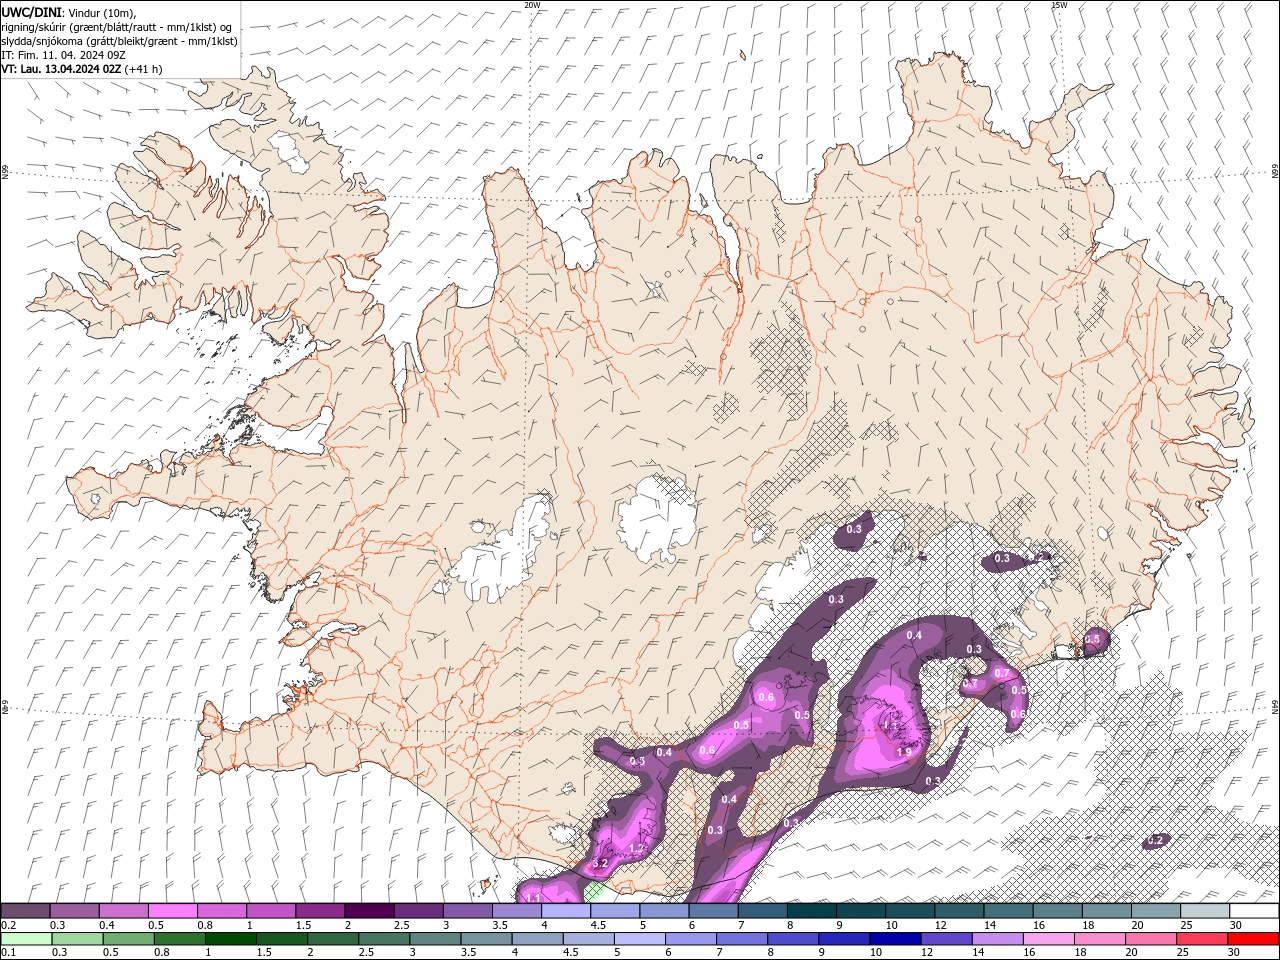Click the "4.5" label in the top legend row

[x=598, y=925]
